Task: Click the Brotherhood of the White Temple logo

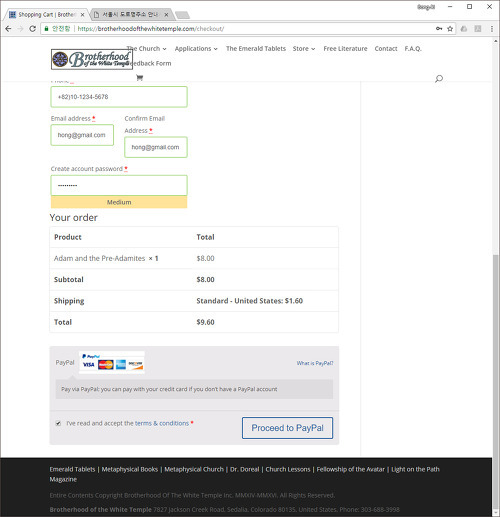Action: click(92, 59)
